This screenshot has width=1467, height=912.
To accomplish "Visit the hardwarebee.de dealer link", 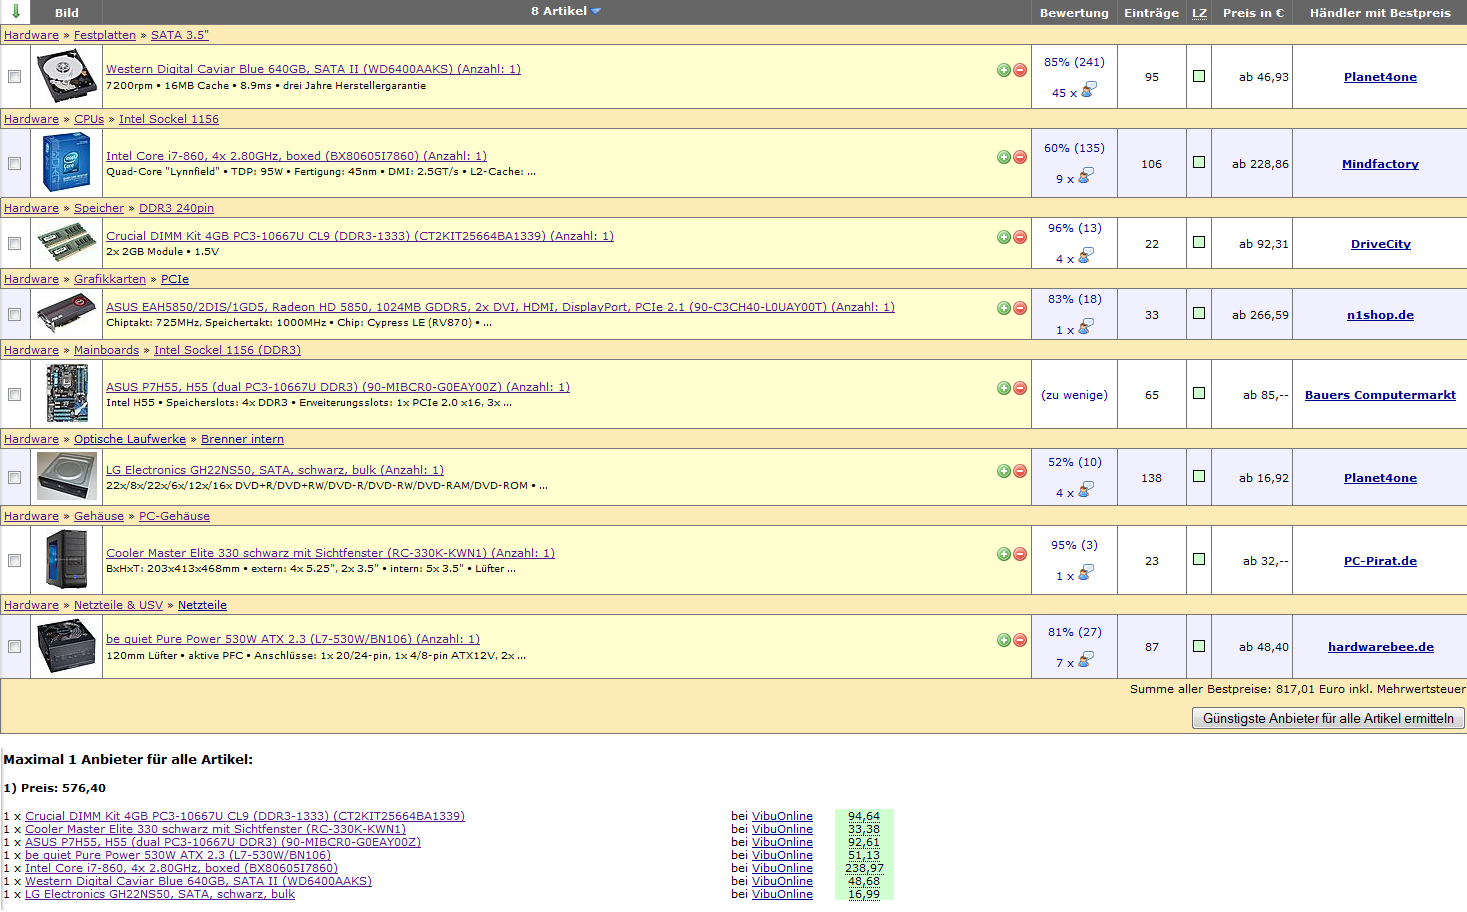I will (1380, 647).
